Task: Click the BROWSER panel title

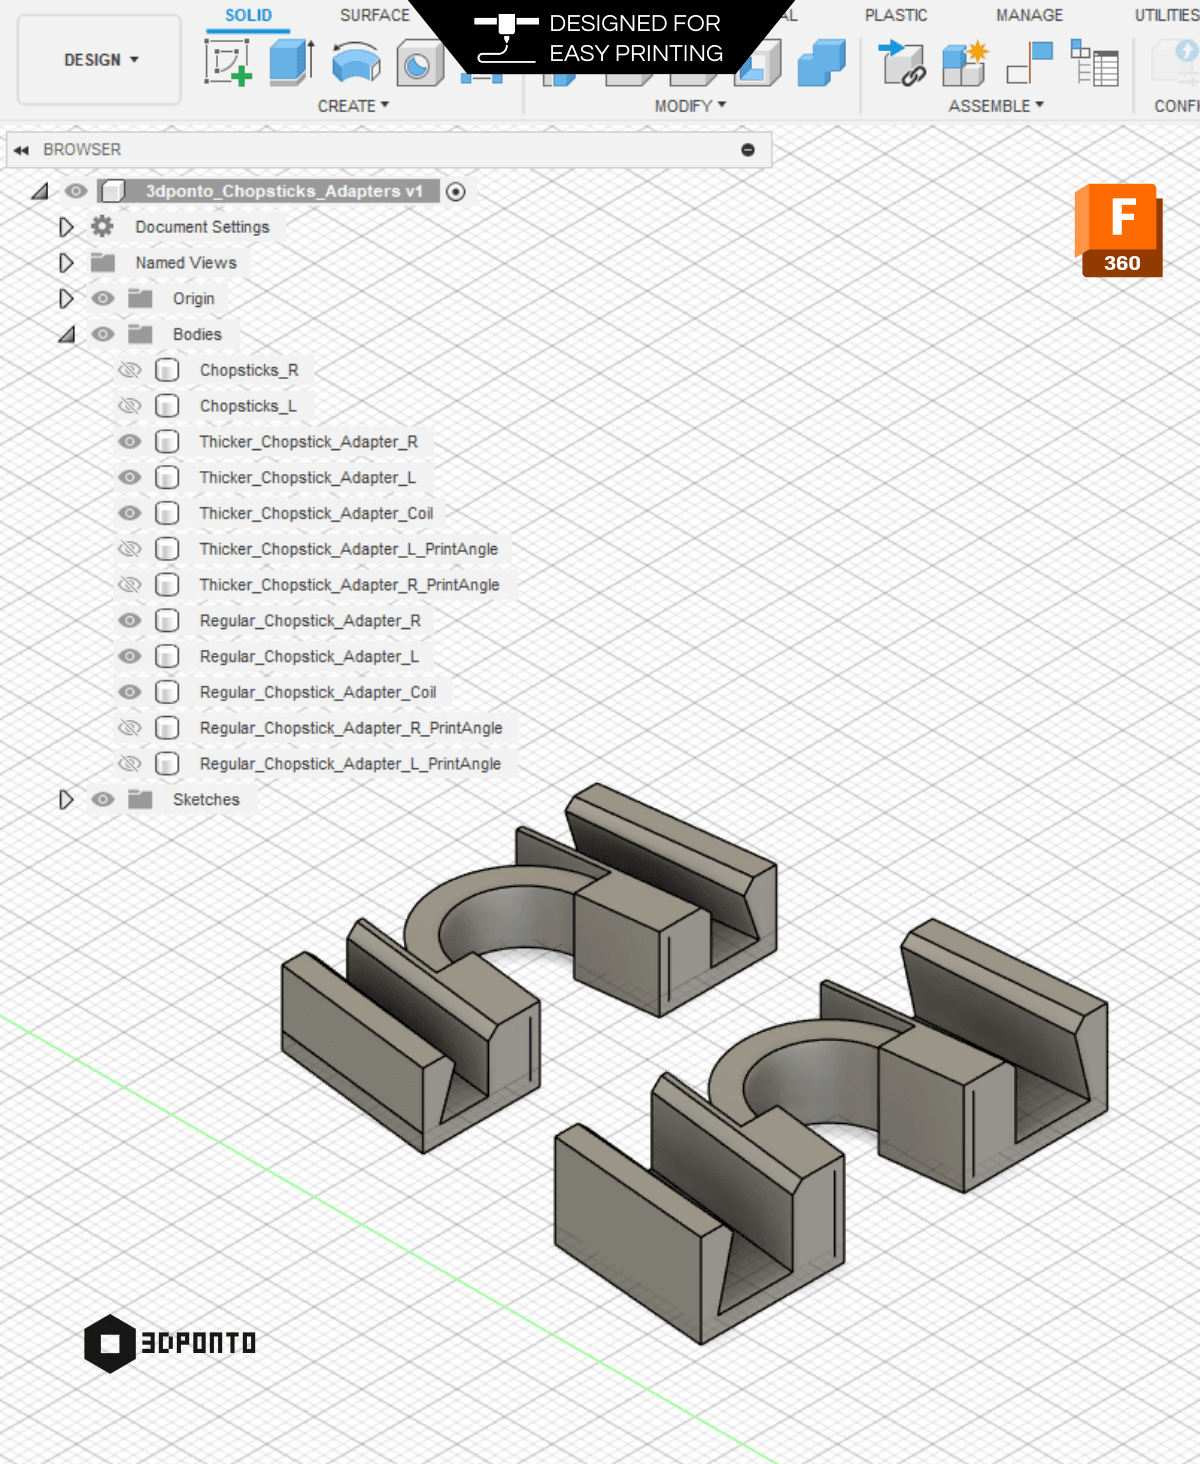Action: pos(82,150)
